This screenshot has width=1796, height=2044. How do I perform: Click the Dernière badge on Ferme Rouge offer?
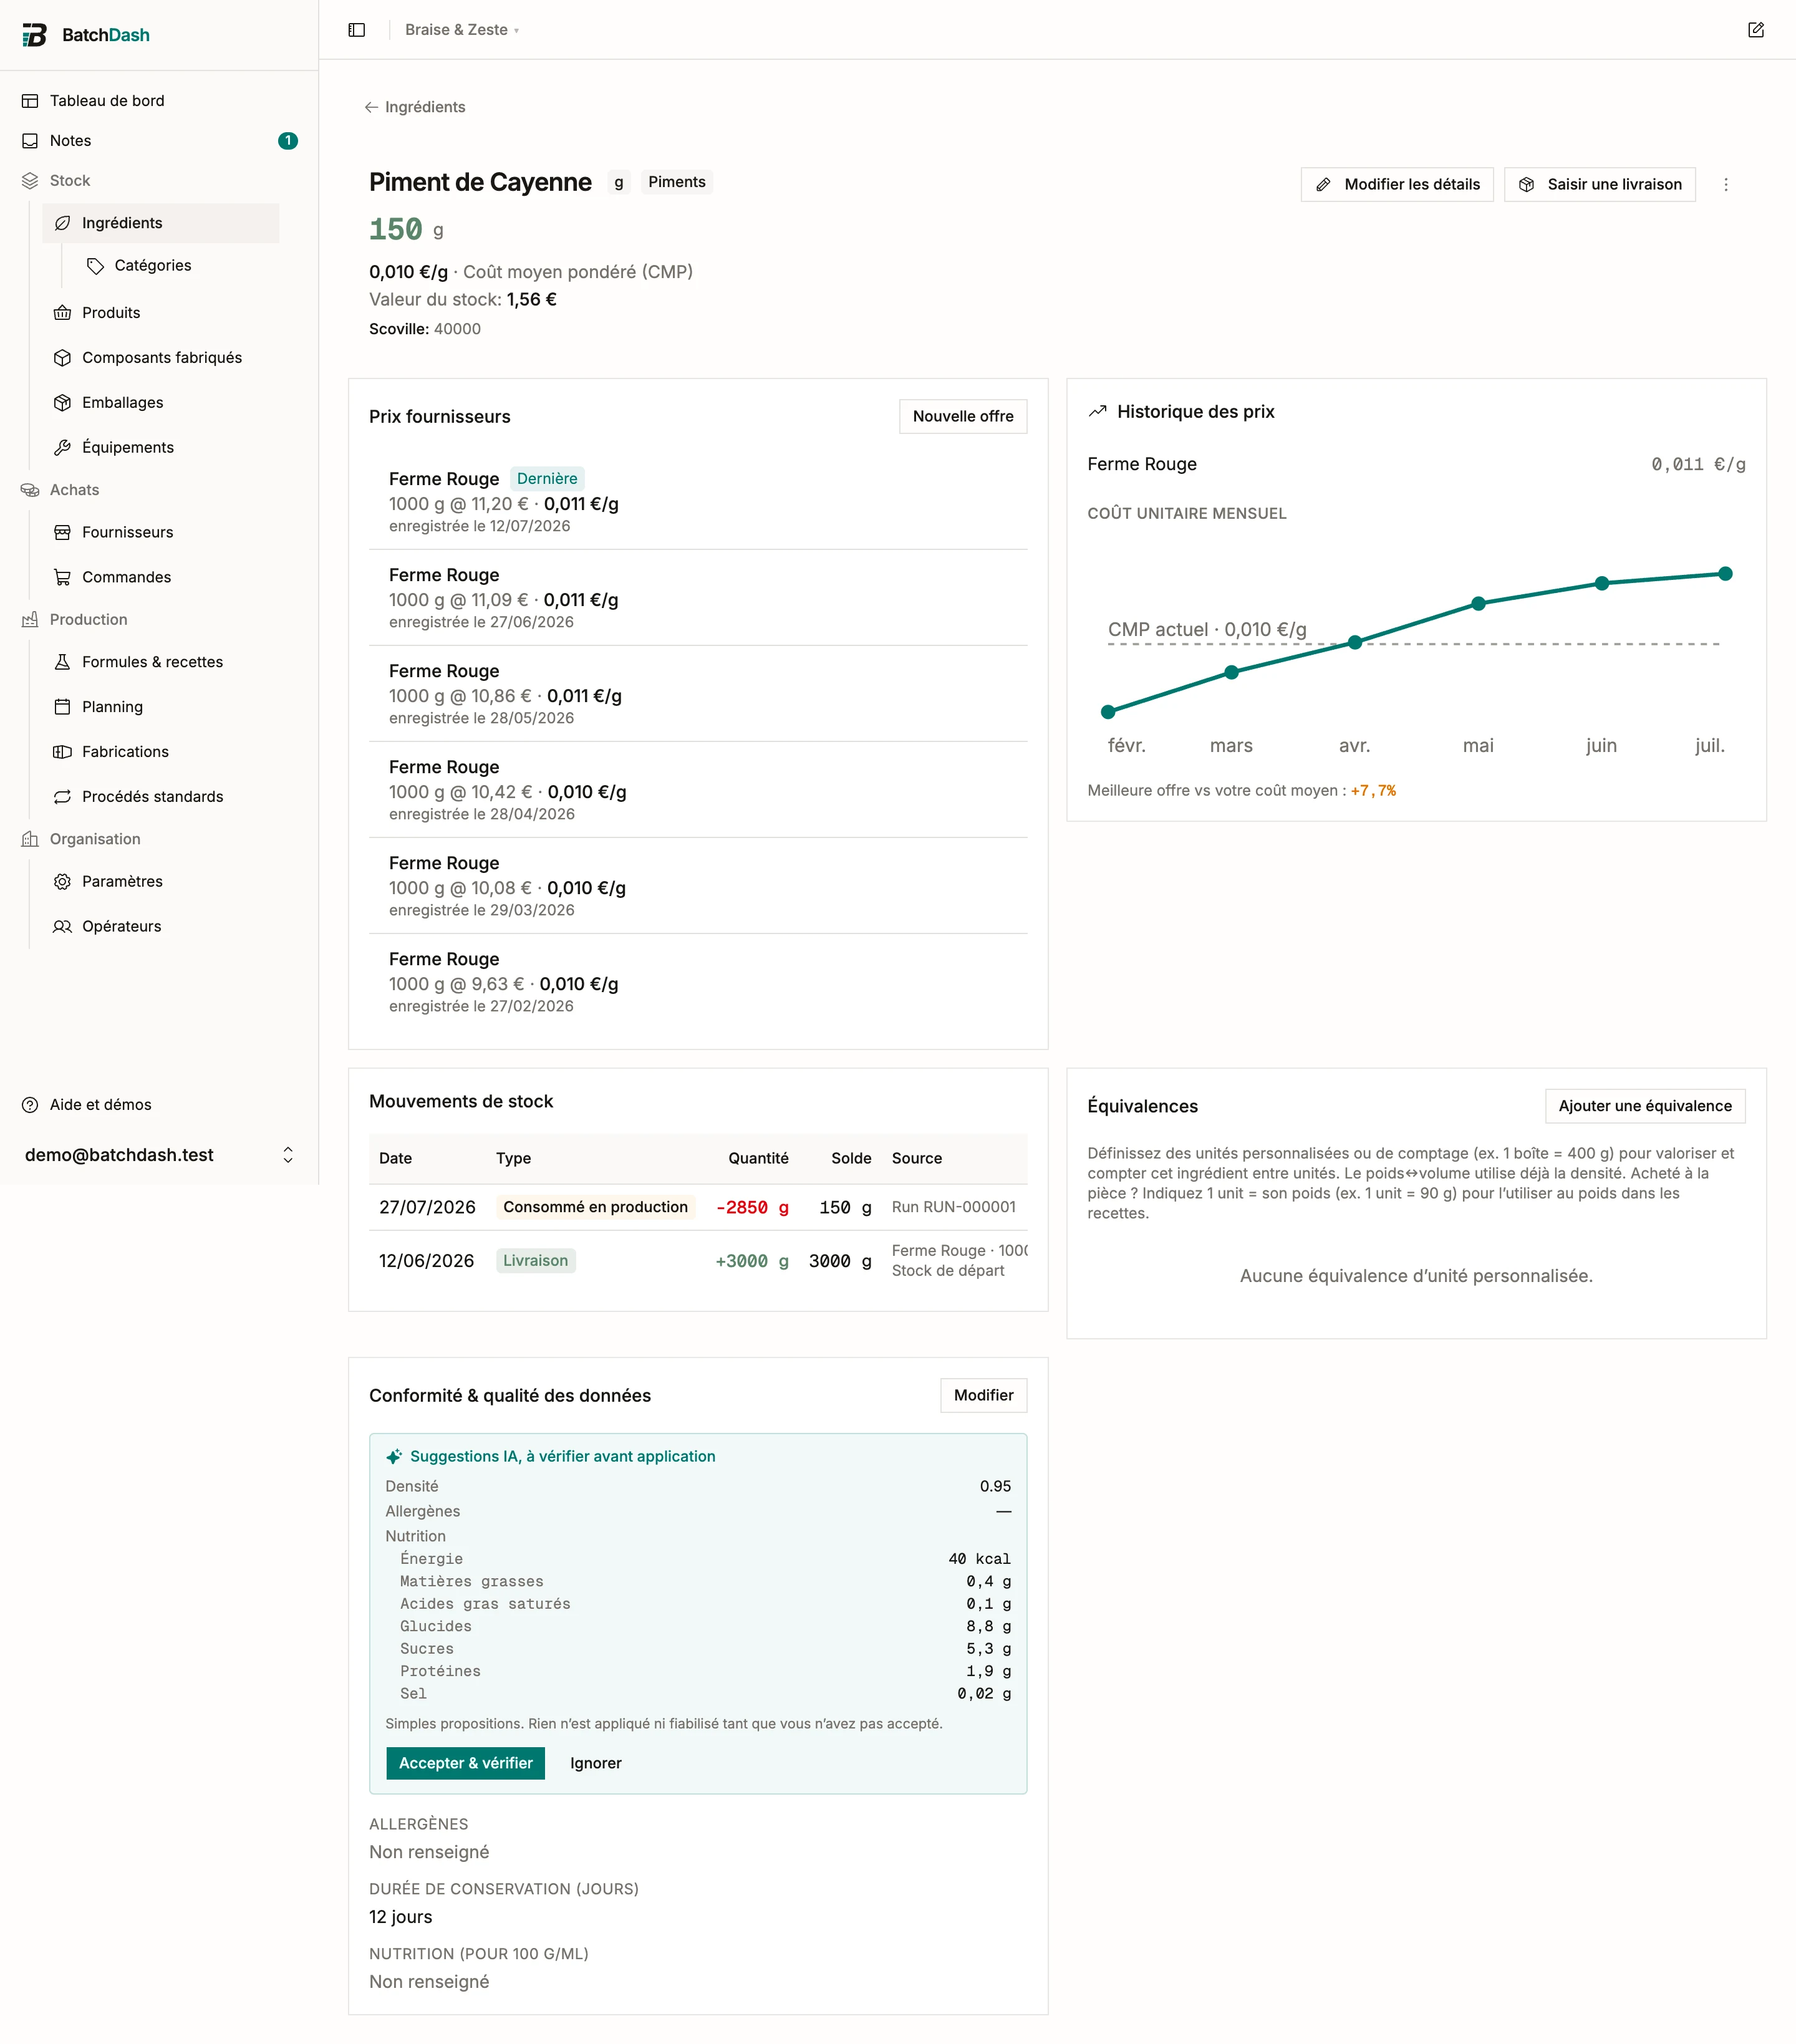pos(547,479)
